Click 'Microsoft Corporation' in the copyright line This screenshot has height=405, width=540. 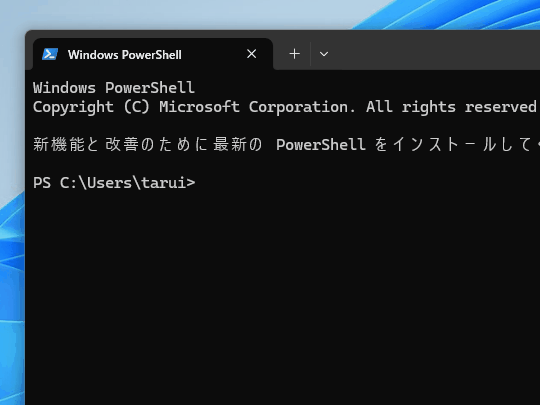click(257, 107)
